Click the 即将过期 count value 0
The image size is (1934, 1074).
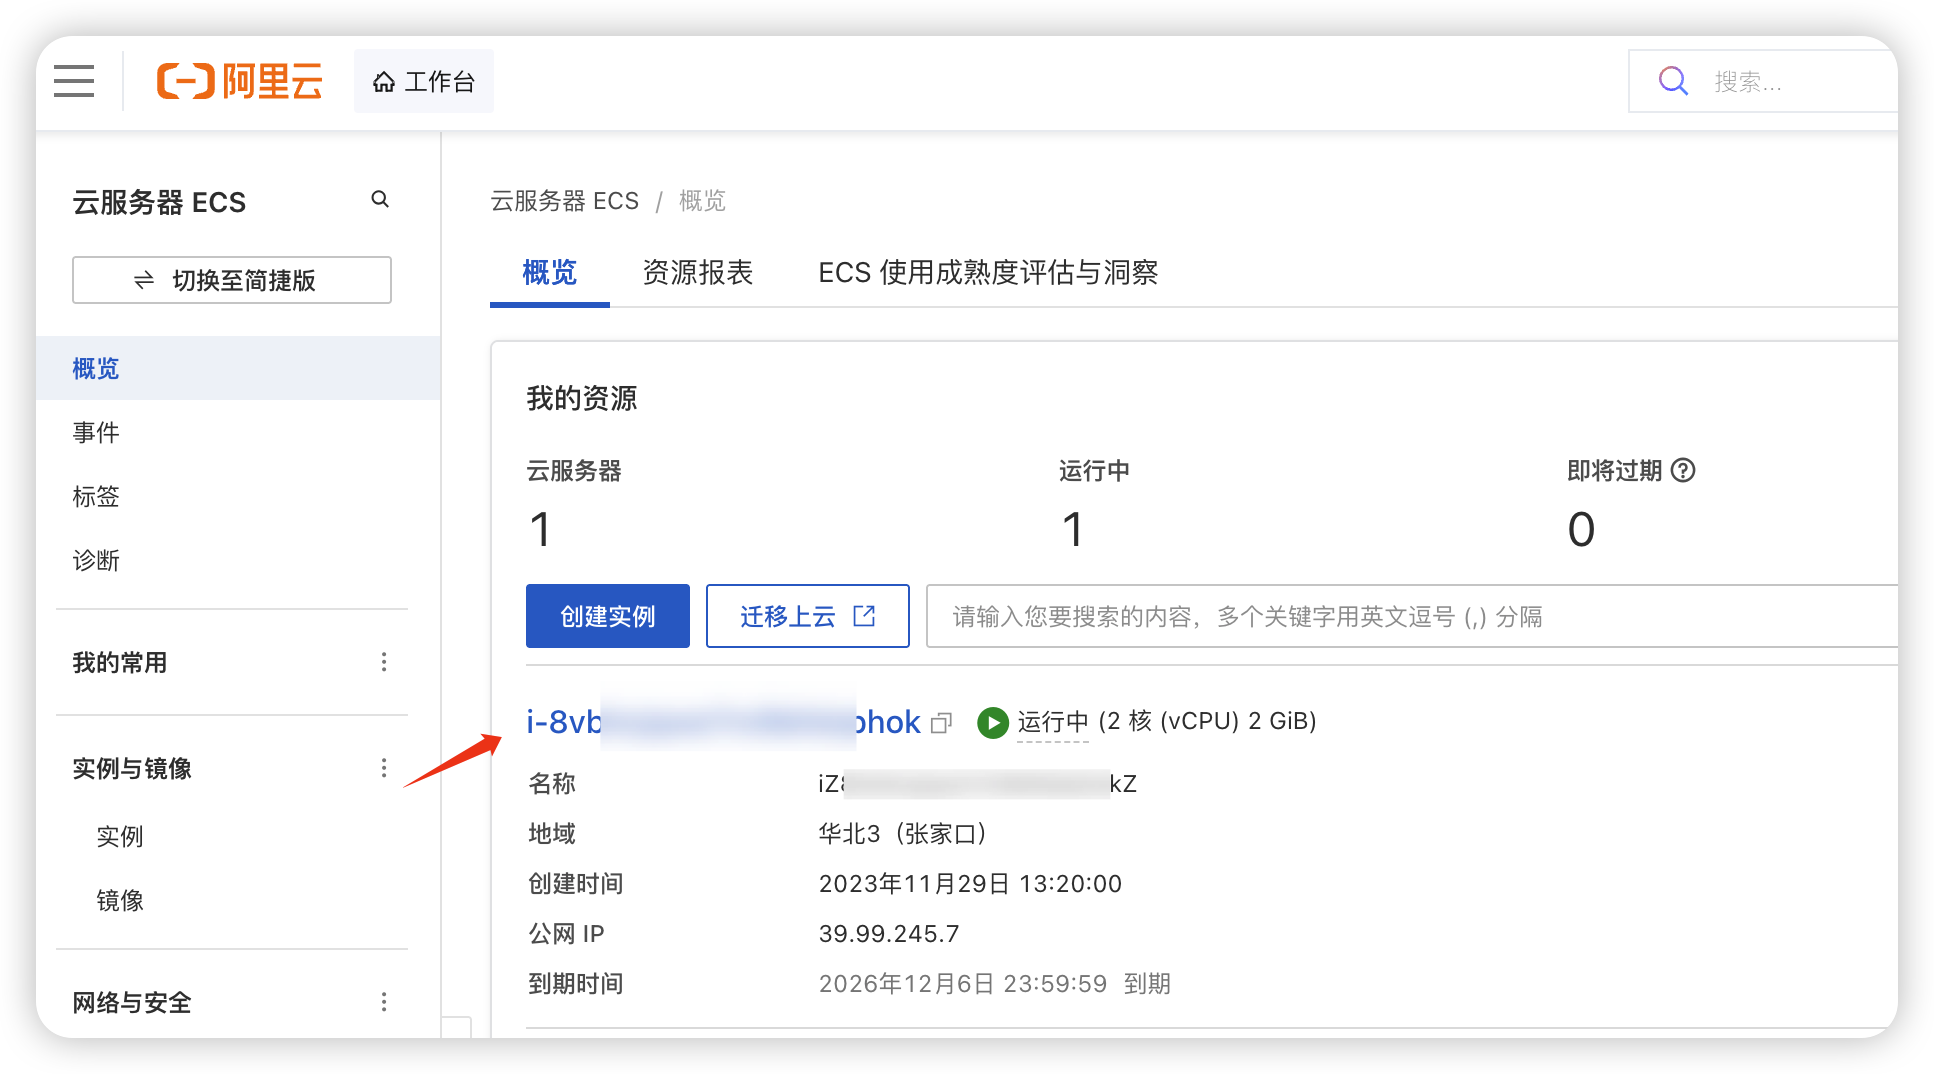pos(1581,529)
